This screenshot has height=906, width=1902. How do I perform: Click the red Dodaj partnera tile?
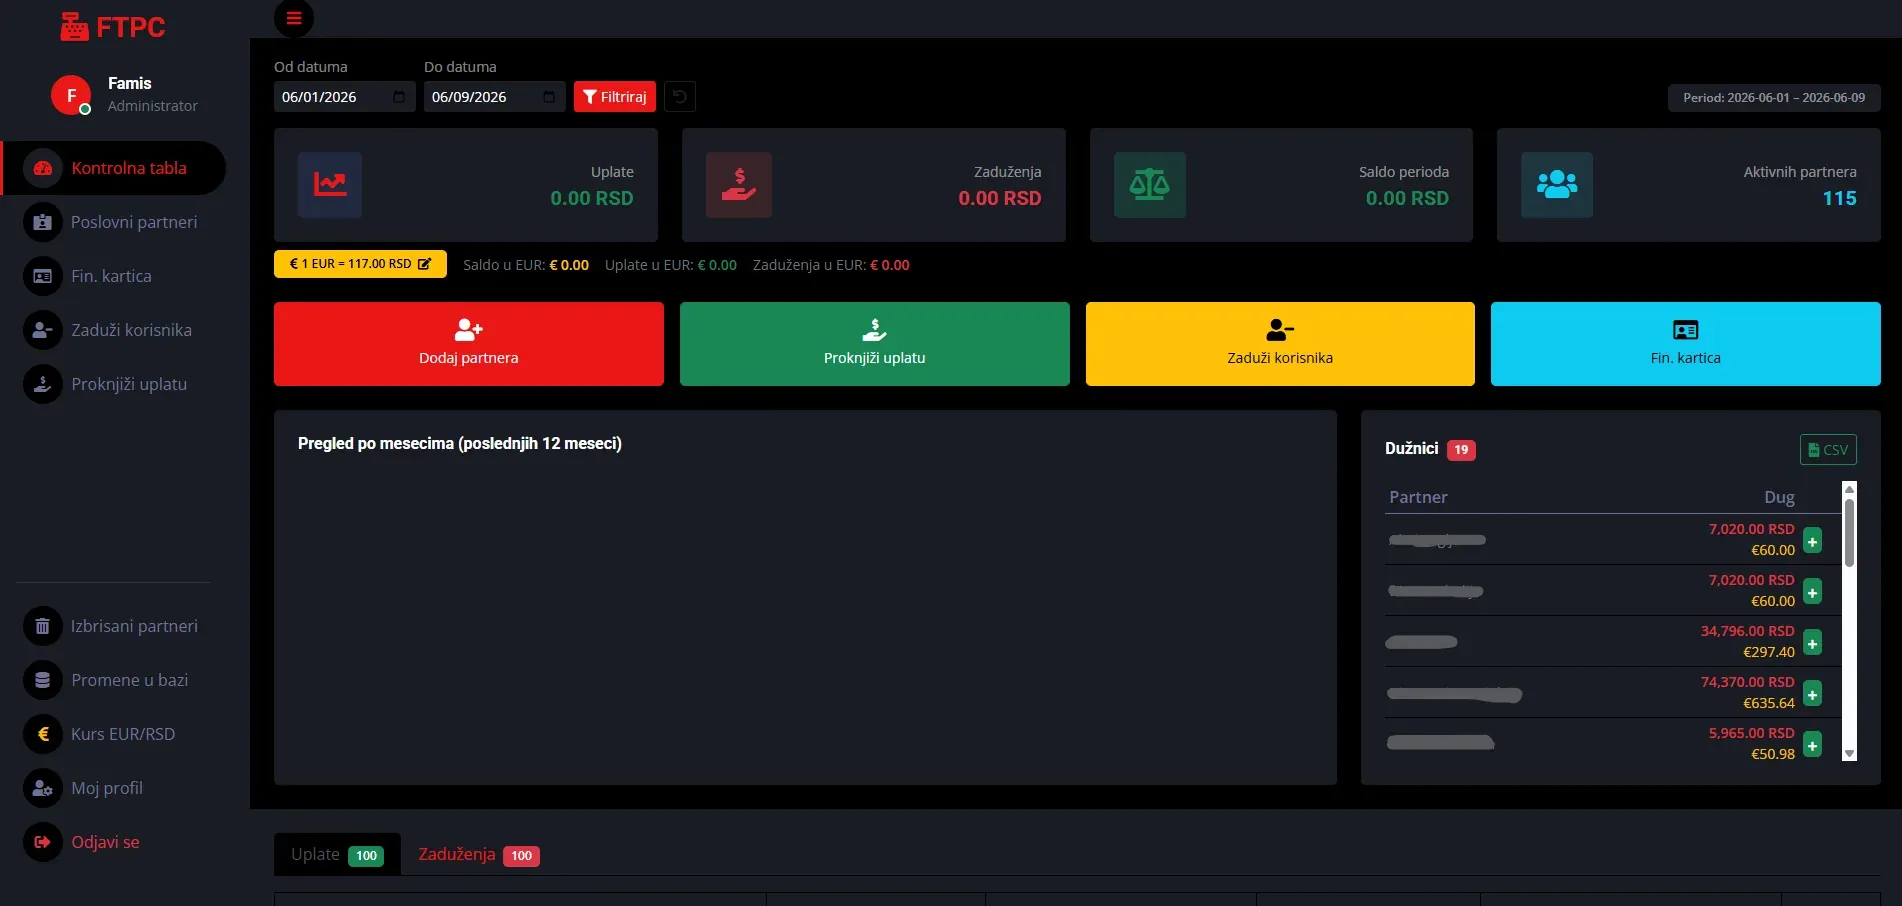469,344
